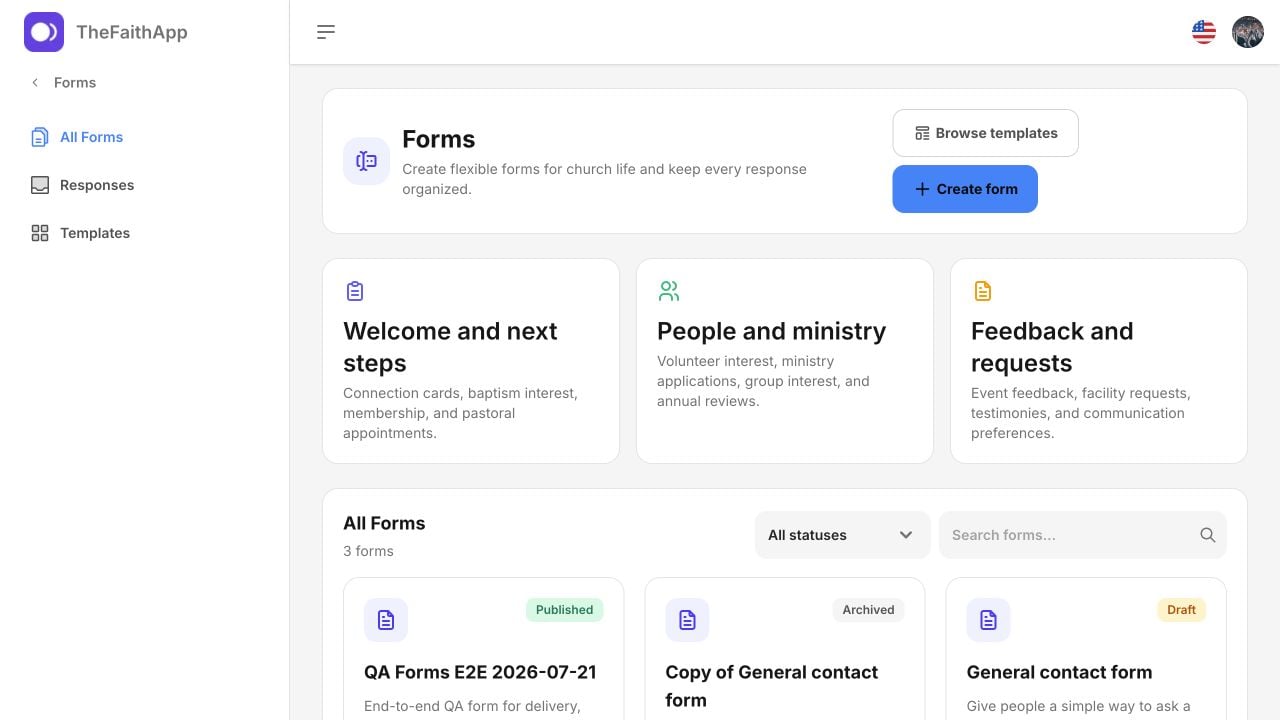Open the Welcome and next steps card
The width and height of the screenshot is (1280, 720).
471,361
